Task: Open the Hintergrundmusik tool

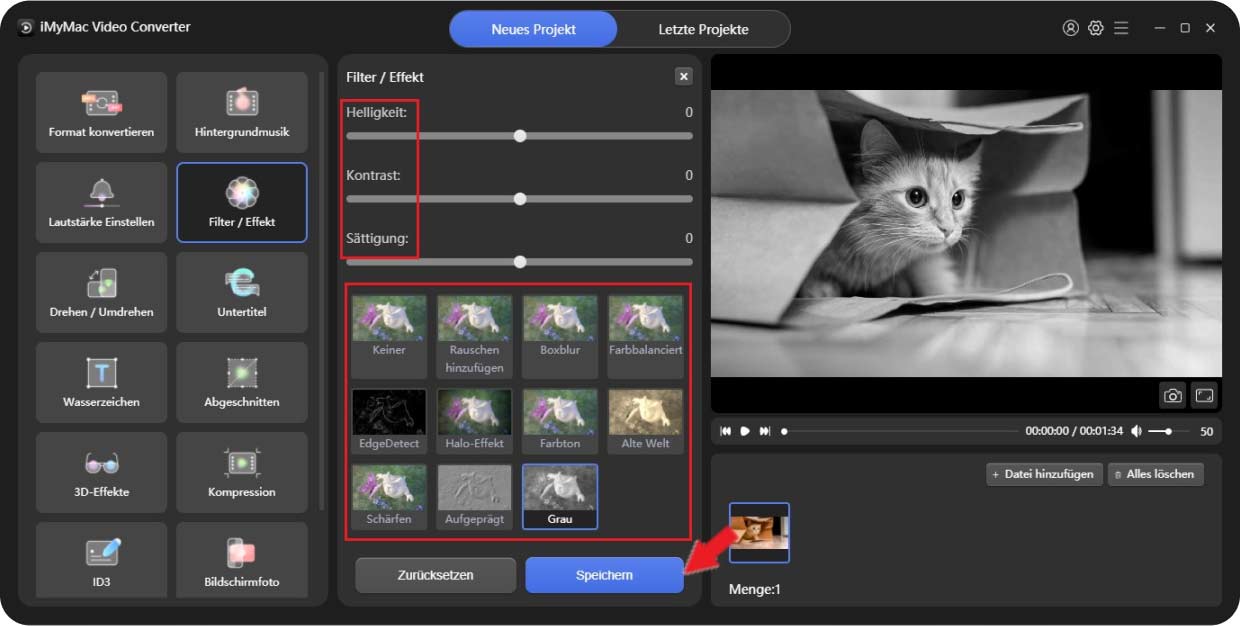Action: pos(242,112)
